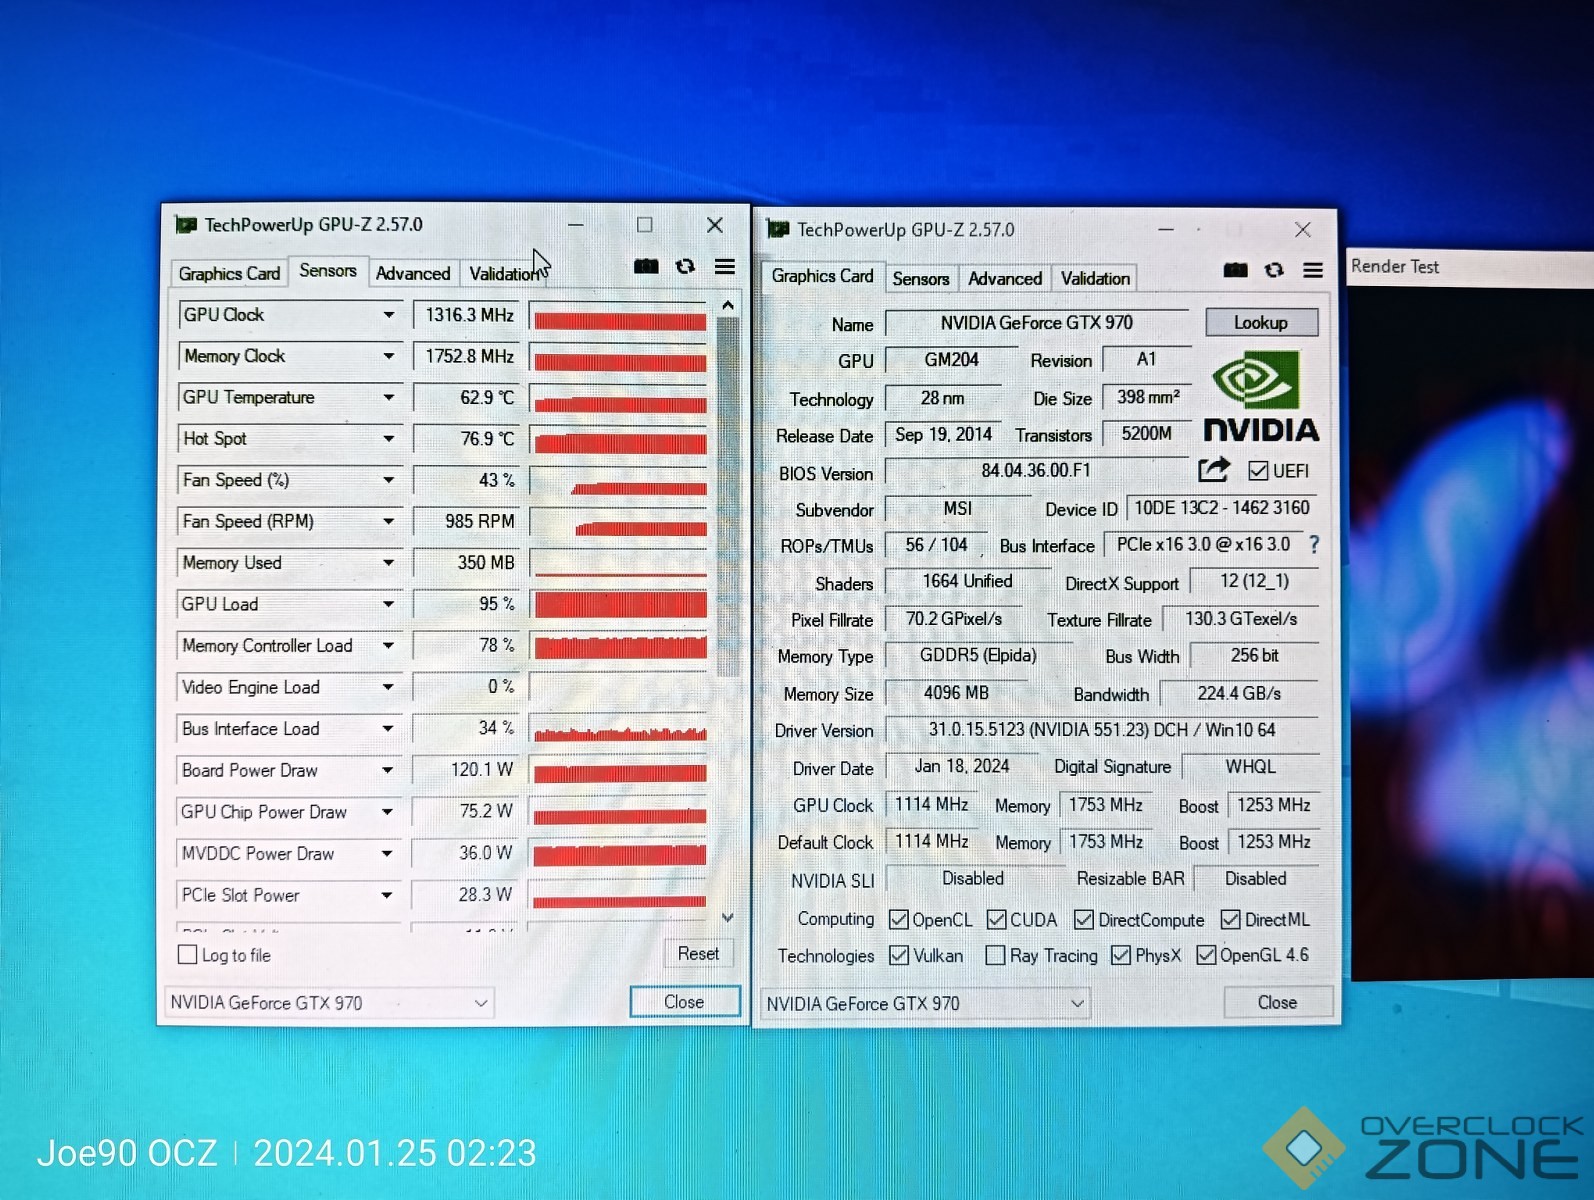The height and width of the screenshot is (1200, 1594).
Task: Open the hamburger menu in Graphics Card window
Action: pos(1313,270)
